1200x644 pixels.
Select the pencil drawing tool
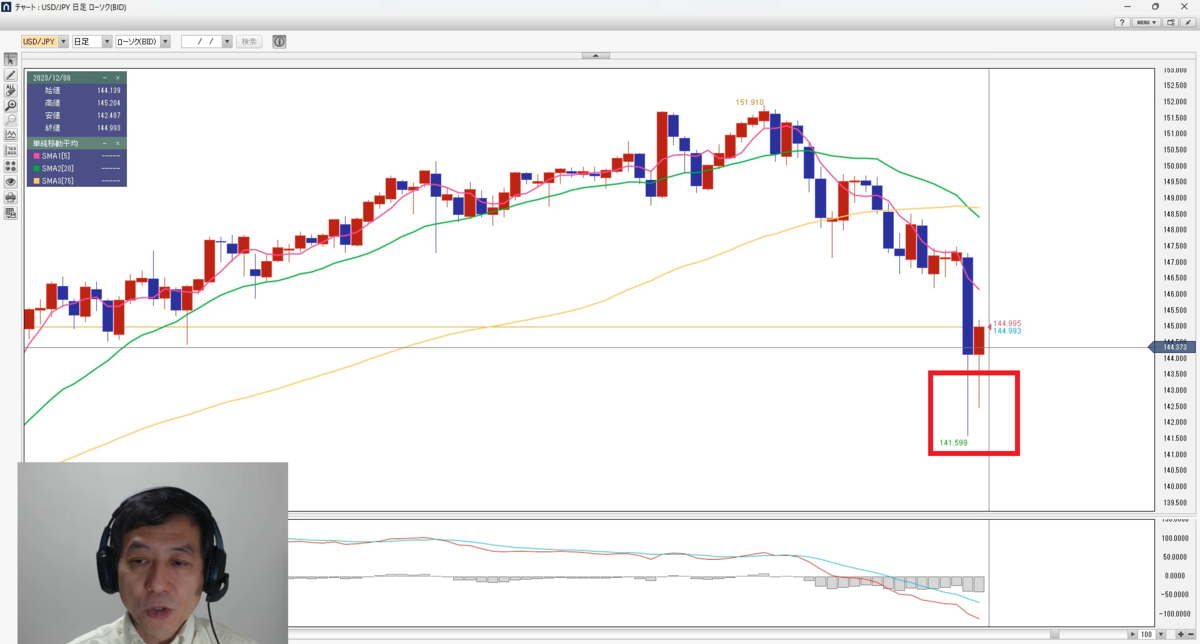pos(10,75)
